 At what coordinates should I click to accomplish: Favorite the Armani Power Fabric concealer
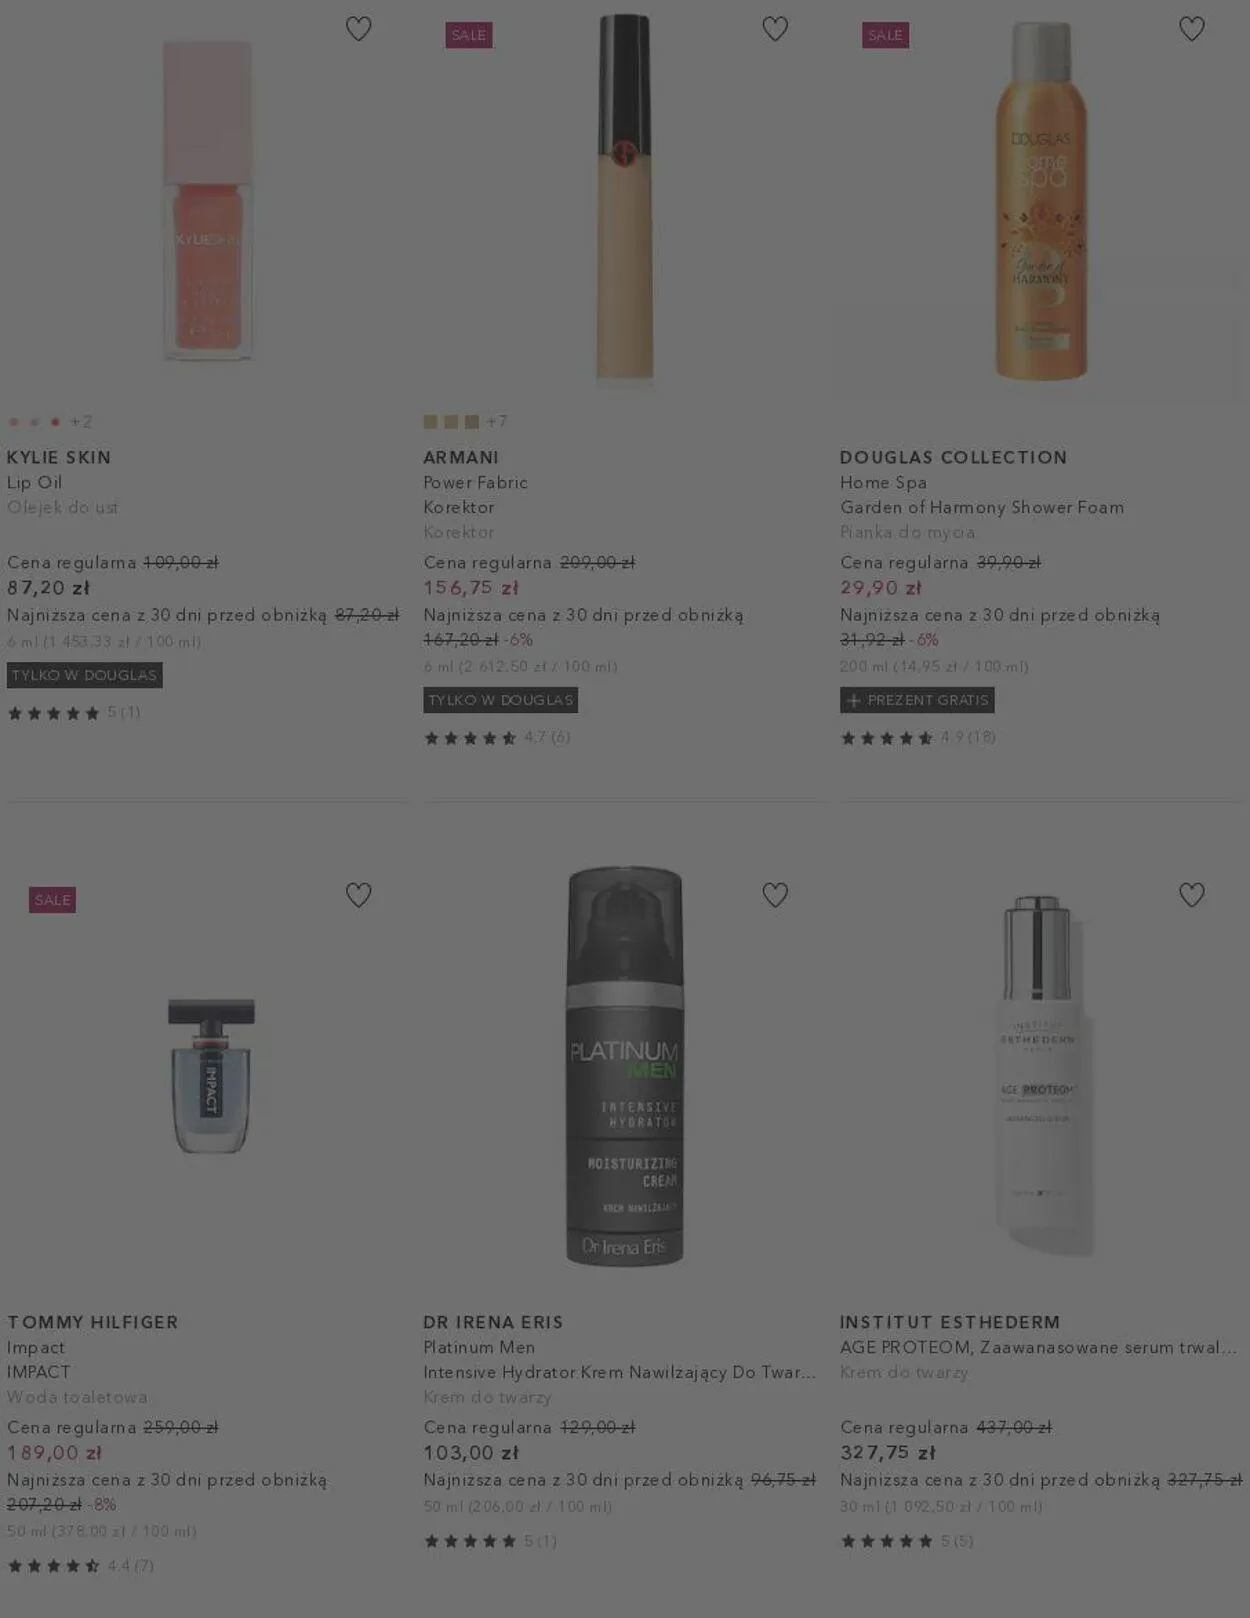775,29
